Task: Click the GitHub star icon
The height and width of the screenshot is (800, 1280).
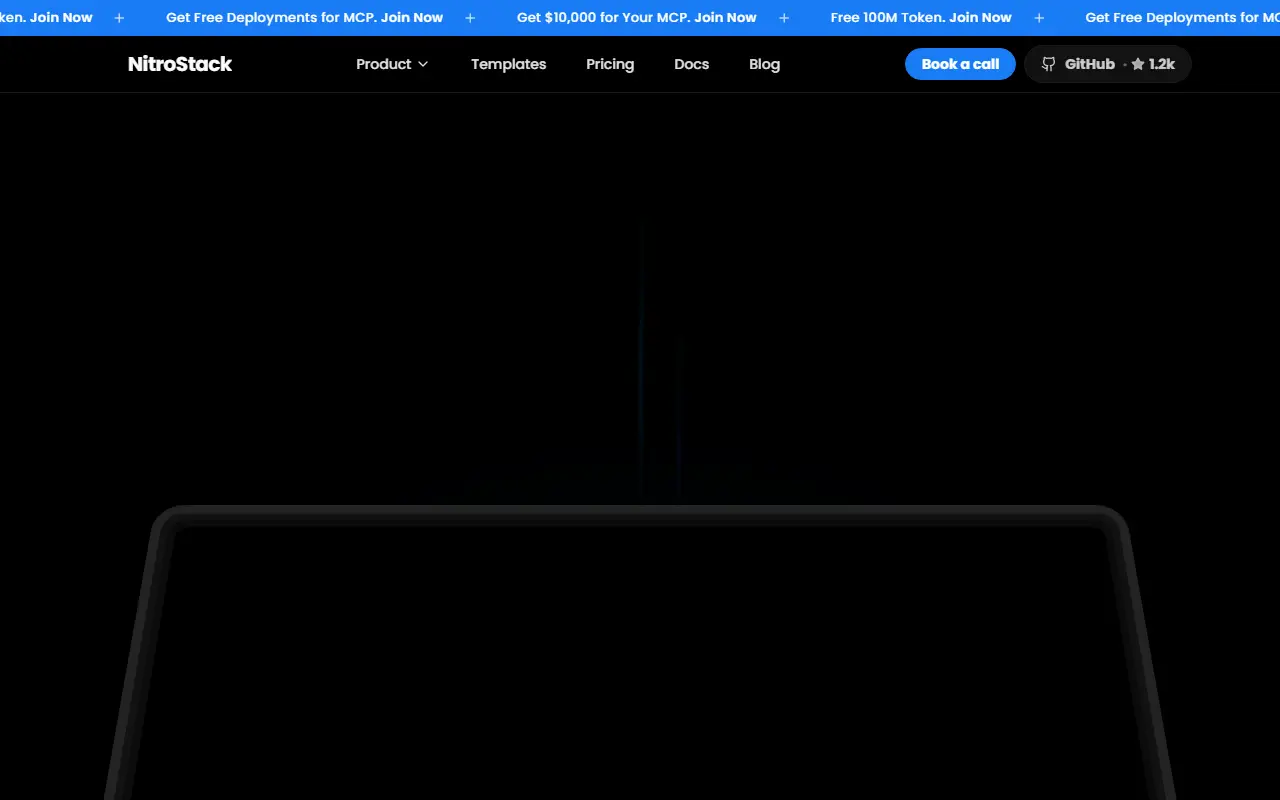Action: [x=1138, y=64]
